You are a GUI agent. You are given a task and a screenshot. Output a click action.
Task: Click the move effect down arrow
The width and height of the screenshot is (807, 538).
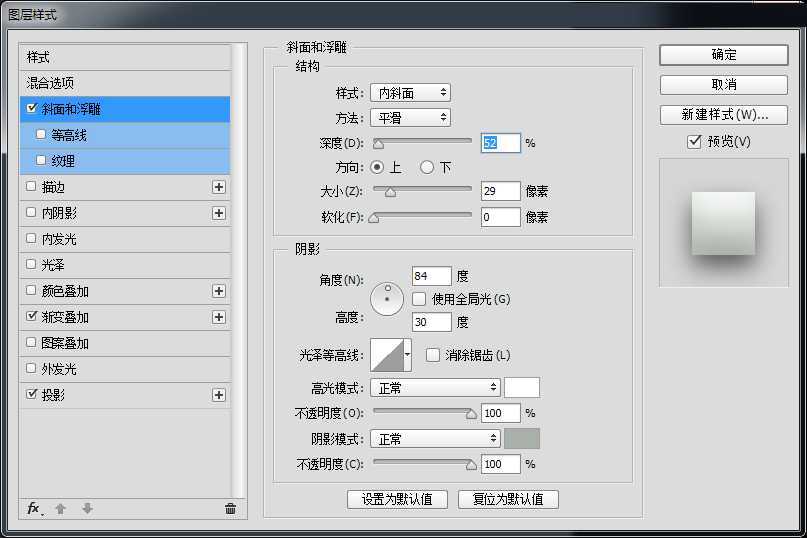tap(87, 508)
